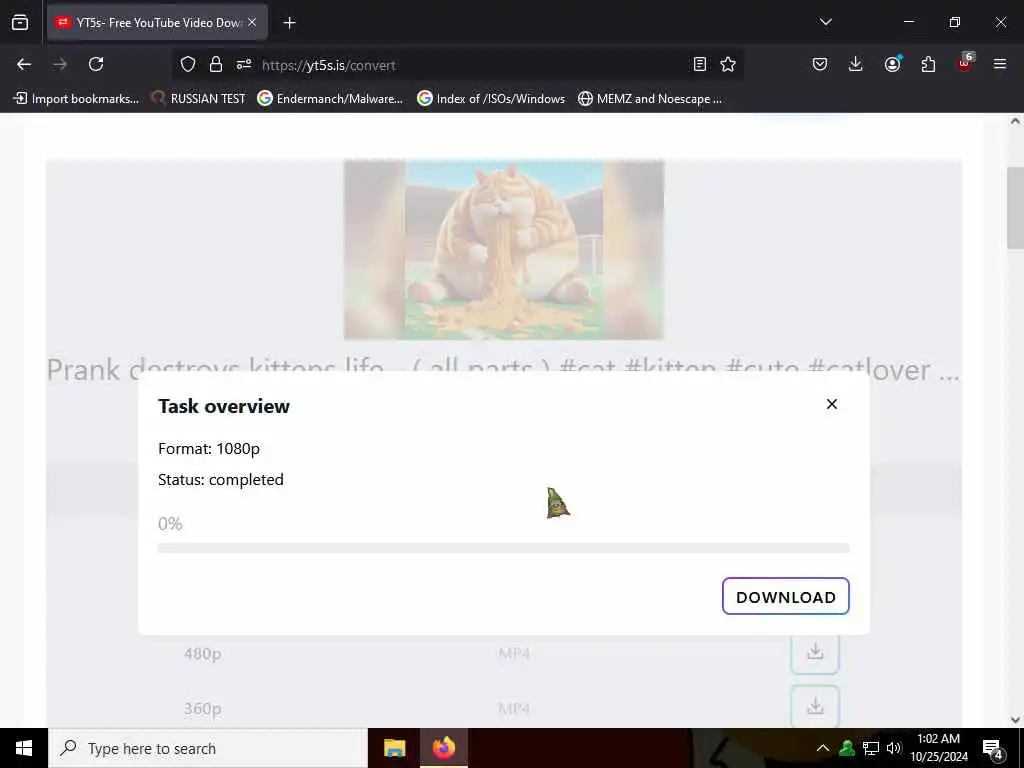The height and width of the screenshot is (768, 1024).
Task: Click scrollbar down arrow
Action: [x=1015, y=720]
